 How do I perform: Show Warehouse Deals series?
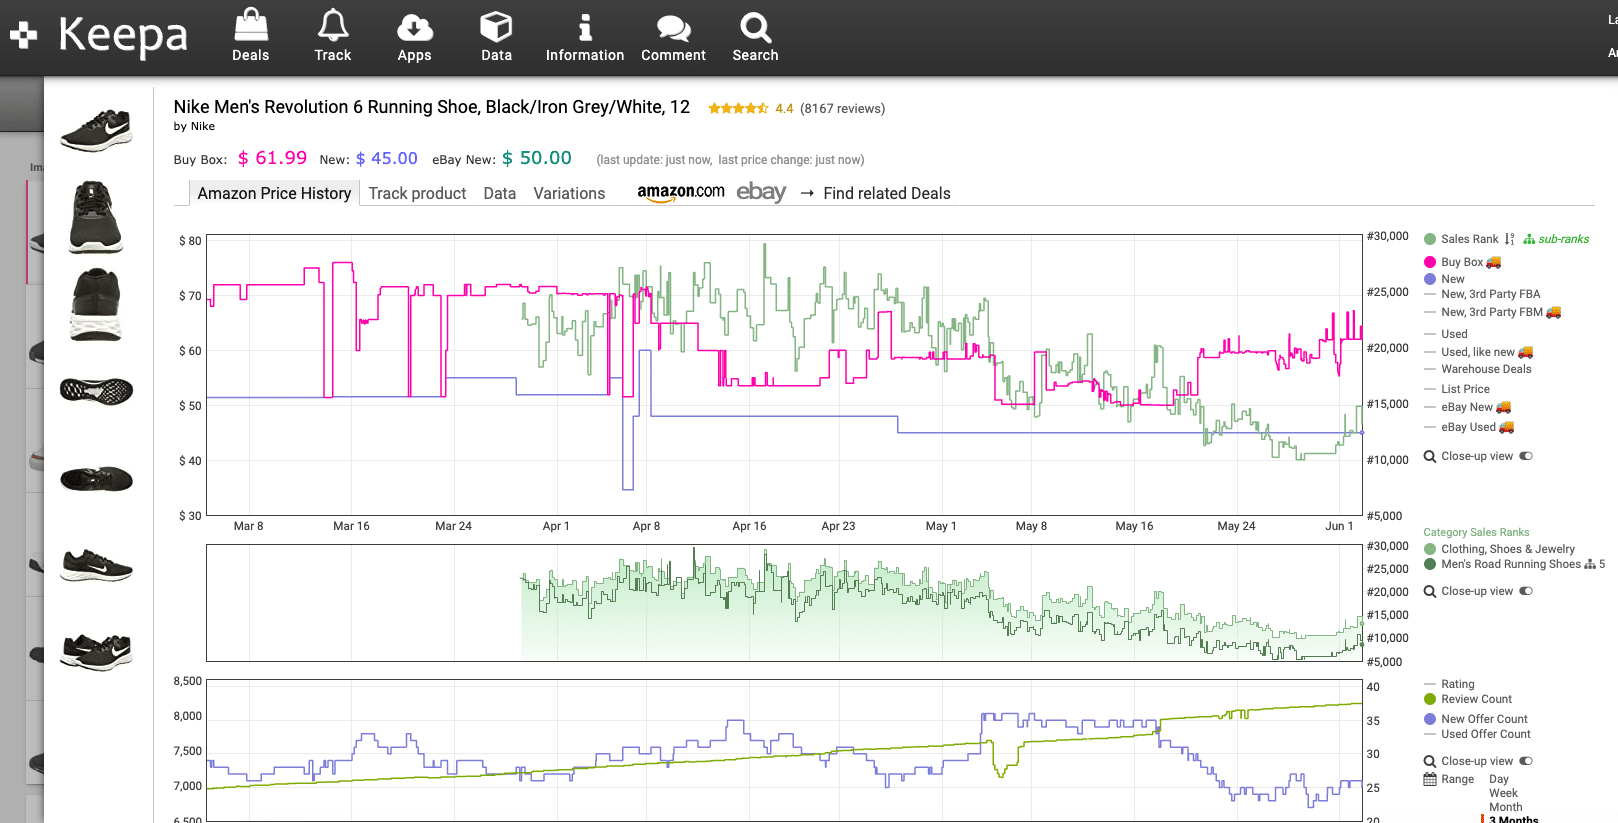pos(1477,369)
